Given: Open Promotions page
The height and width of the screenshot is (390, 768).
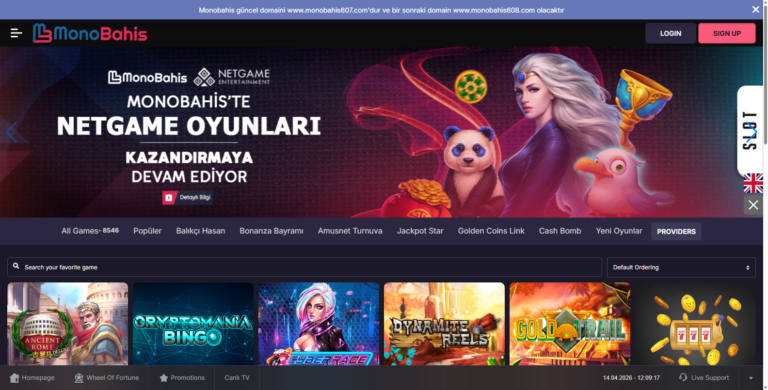Looking at the screenshot, I should tap(182, 378).
